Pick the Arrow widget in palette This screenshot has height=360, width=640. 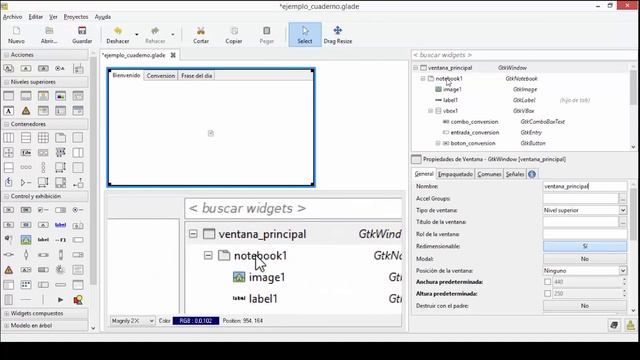click(x=60, y=300)
